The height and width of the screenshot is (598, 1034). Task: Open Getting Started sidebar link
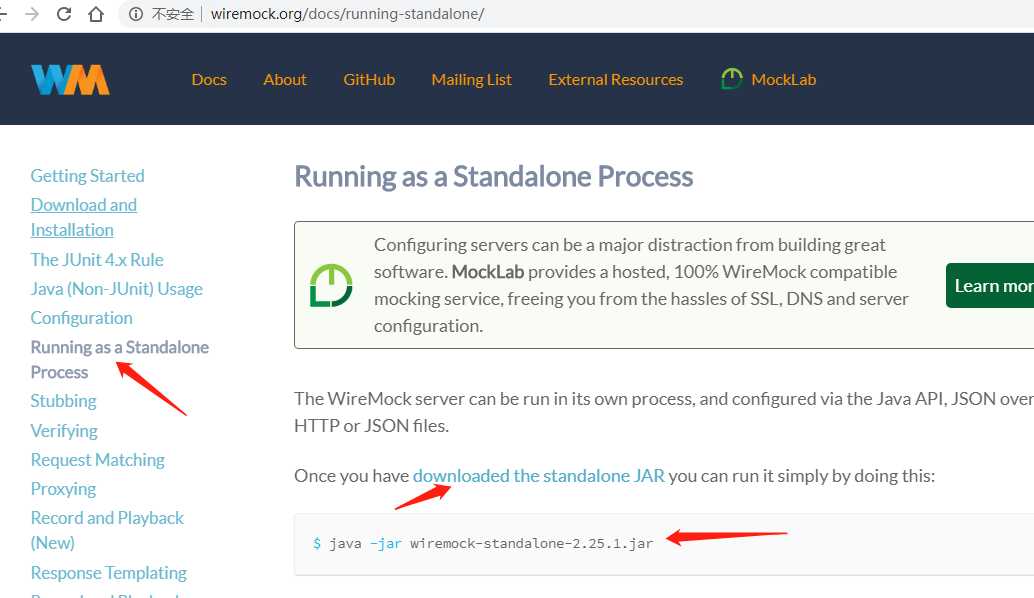click(88, 176)
